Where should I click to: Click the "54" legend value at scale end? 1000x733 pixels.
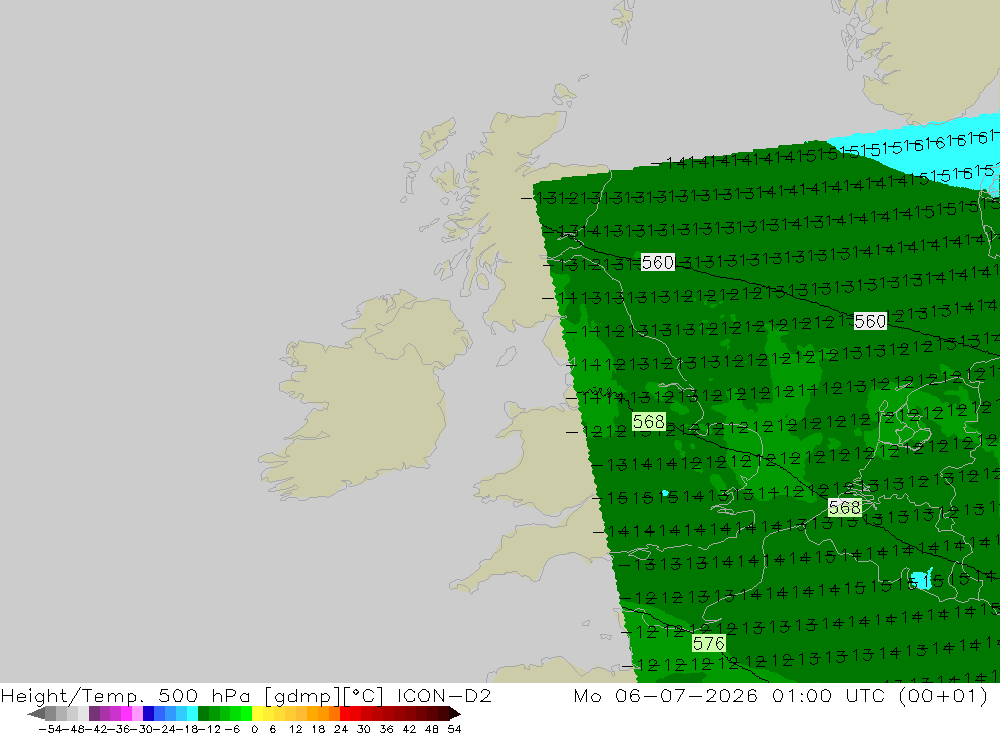(454, 729)
